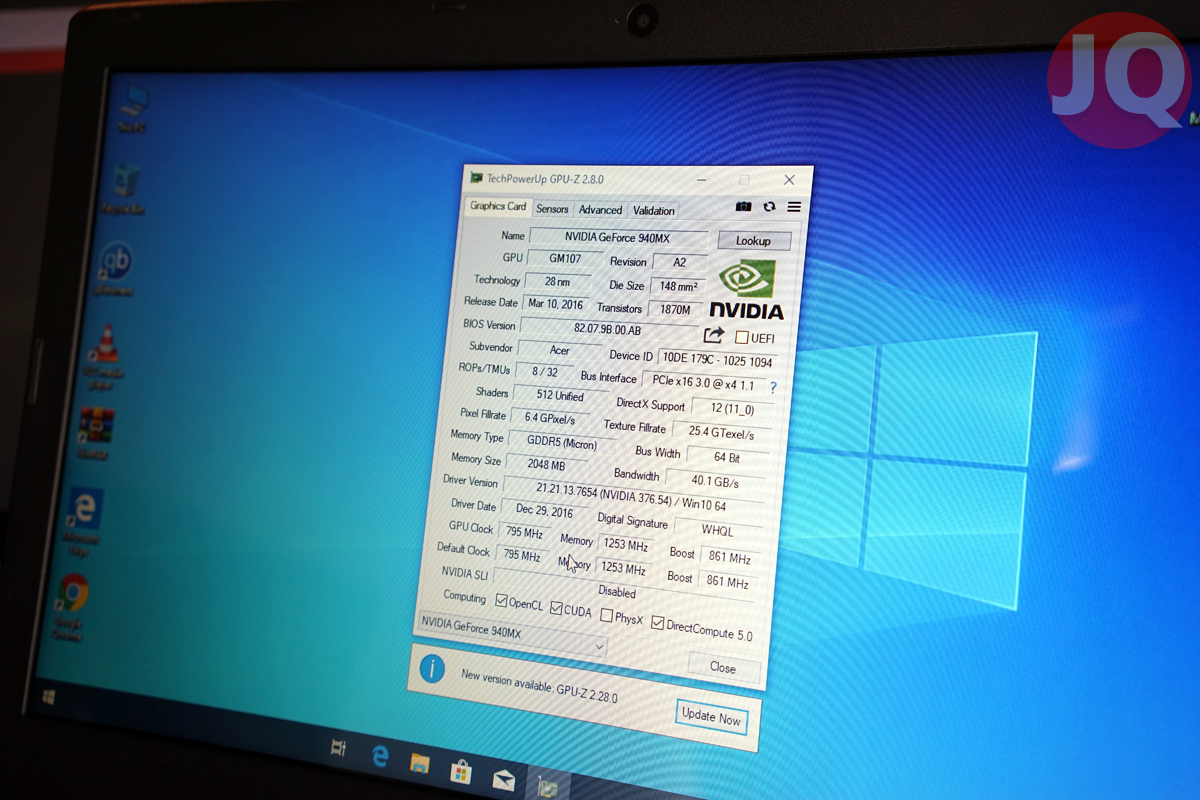
Task: Click the BIOS export share icon
Action: [714, 335]
